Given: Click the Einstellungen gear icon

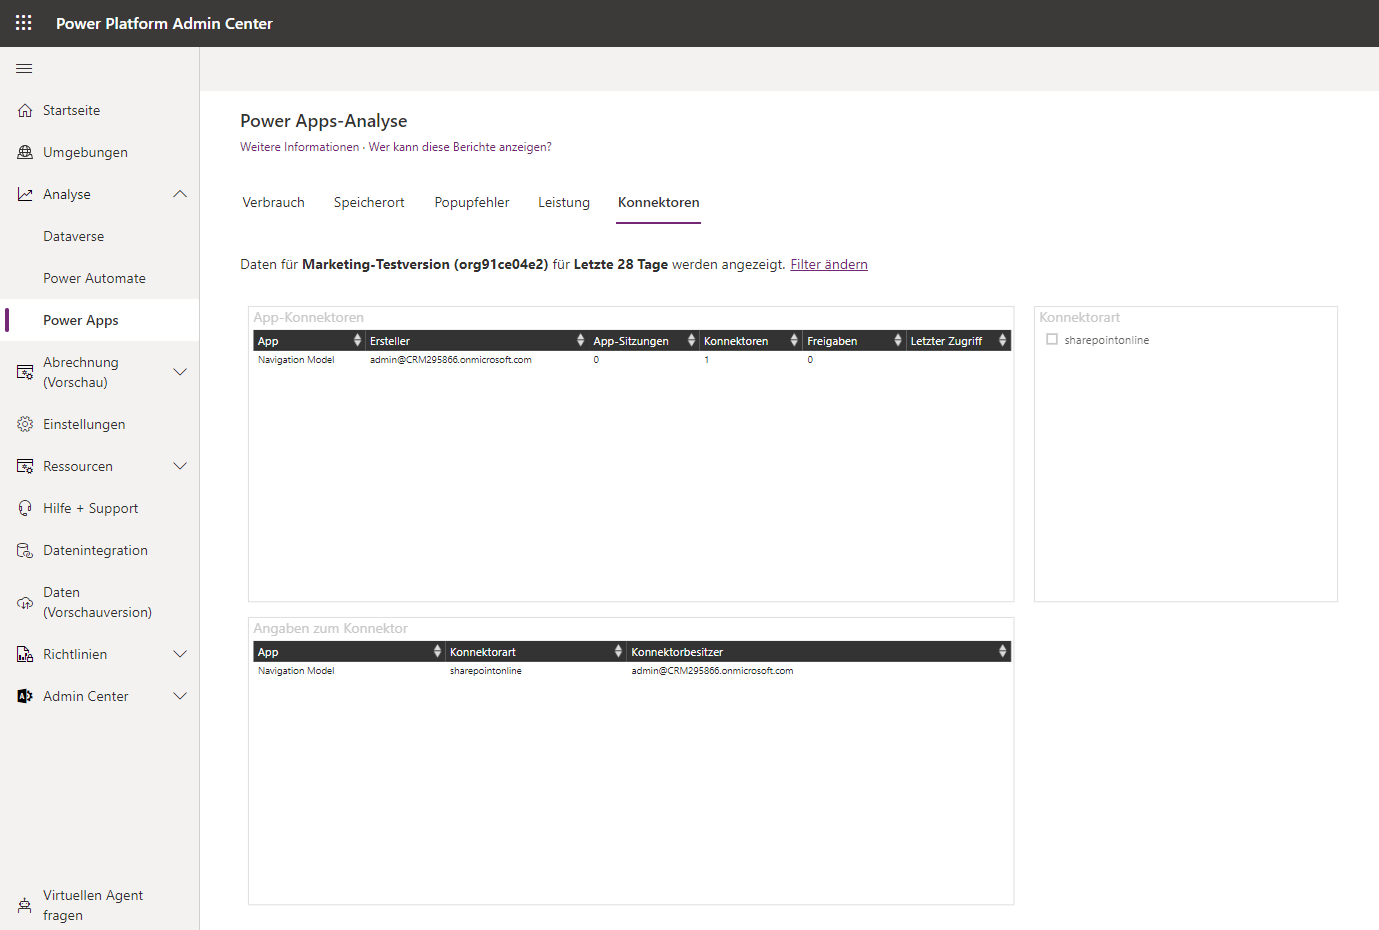Looking at the screenshot, I should (x=25, y=425).
